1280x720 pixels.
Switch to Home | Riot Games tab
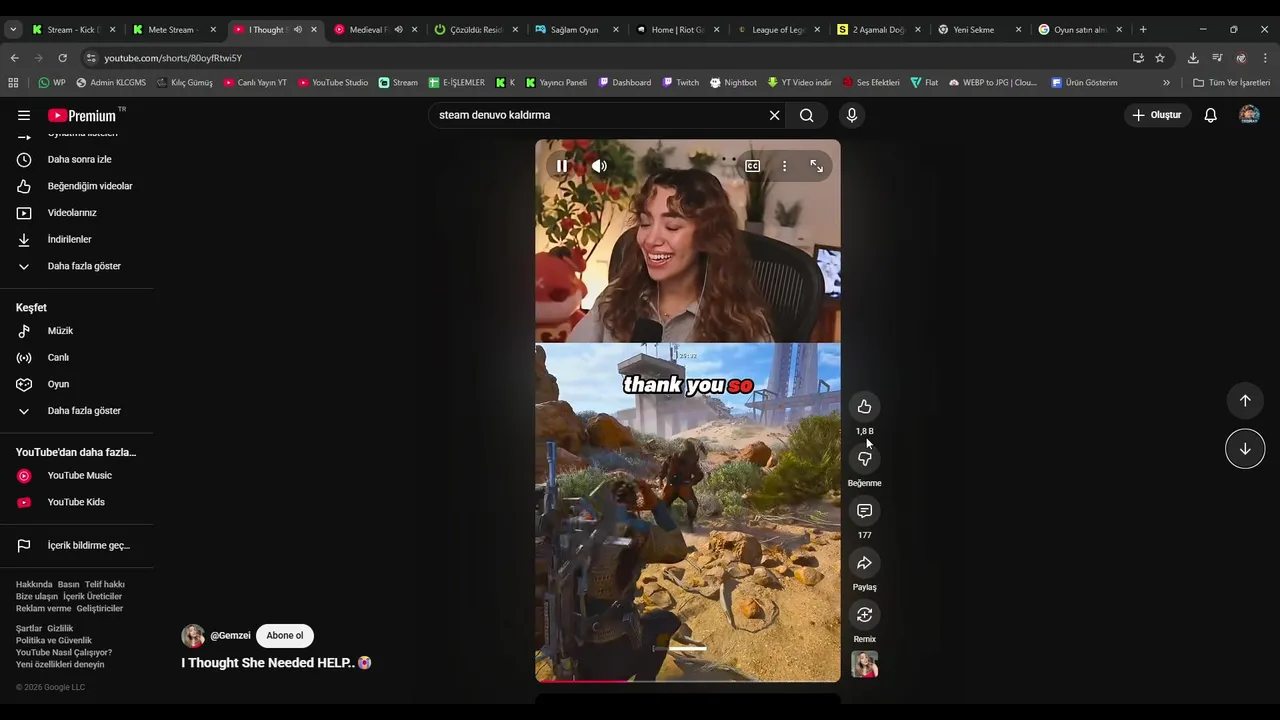678,30
